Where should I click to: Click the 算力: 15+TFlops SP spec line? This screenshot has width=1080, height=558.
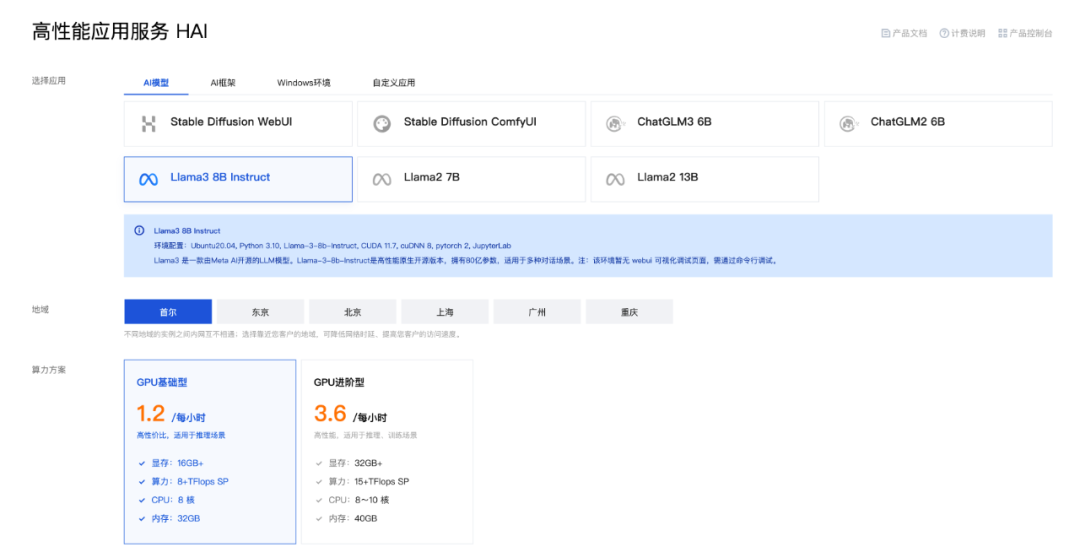pos(362,482)
